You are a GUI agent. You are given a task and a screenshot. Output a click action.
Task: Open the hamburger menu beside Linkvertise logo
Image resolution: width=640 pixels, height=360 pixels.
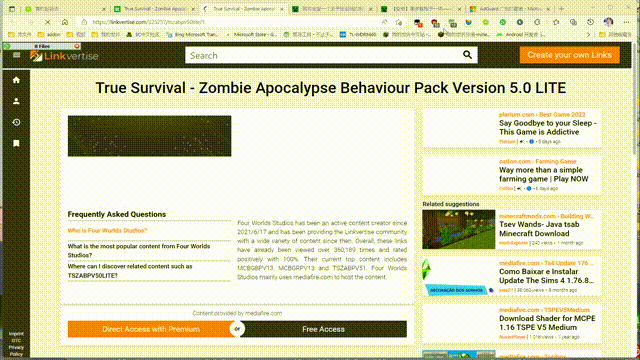pyautogui.click(x=16, y=55)
